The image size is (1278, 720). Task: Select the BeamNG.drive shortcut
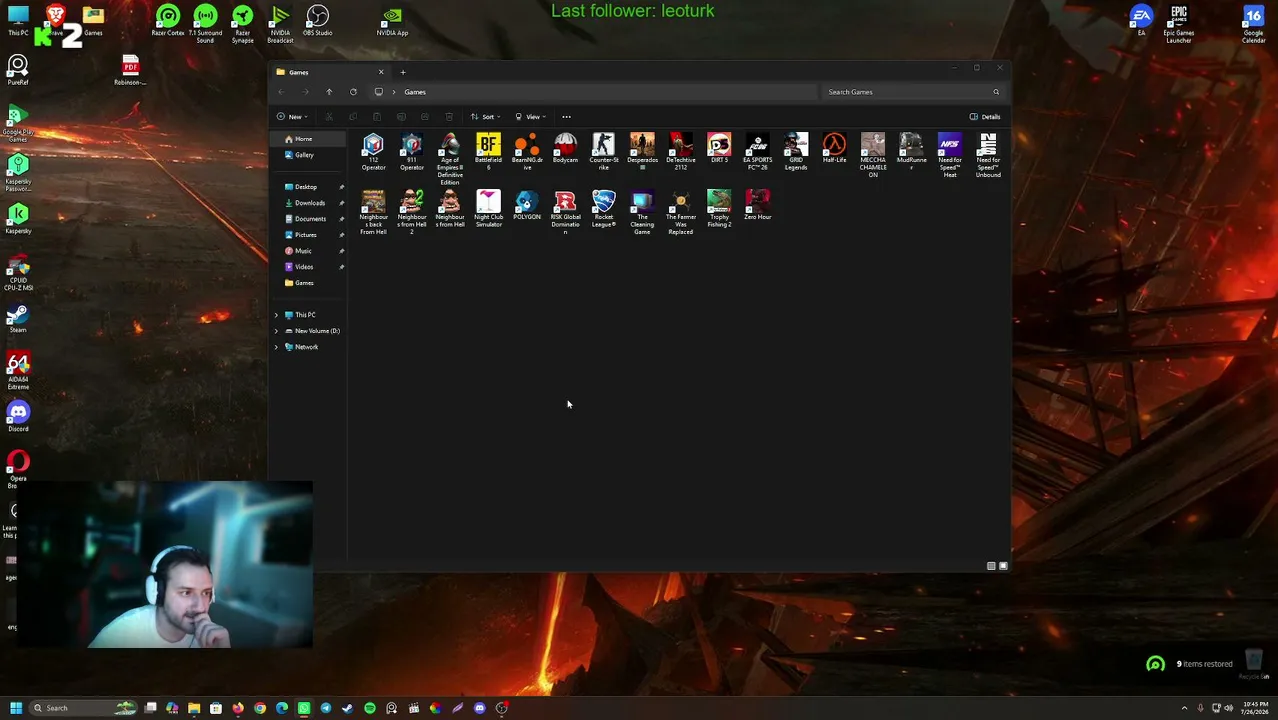point(527,152)
